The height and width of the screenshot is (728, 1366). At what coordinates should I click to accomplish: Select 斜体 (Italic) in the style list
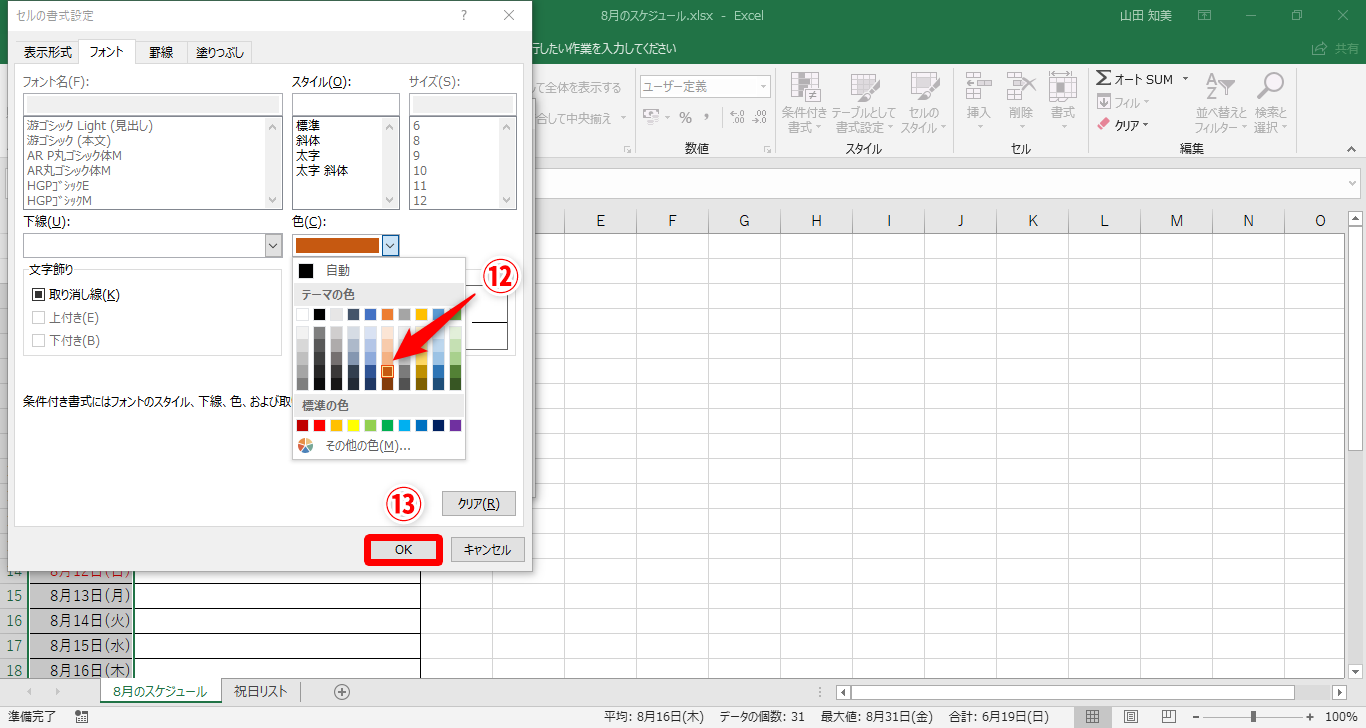tap(308, 141)
